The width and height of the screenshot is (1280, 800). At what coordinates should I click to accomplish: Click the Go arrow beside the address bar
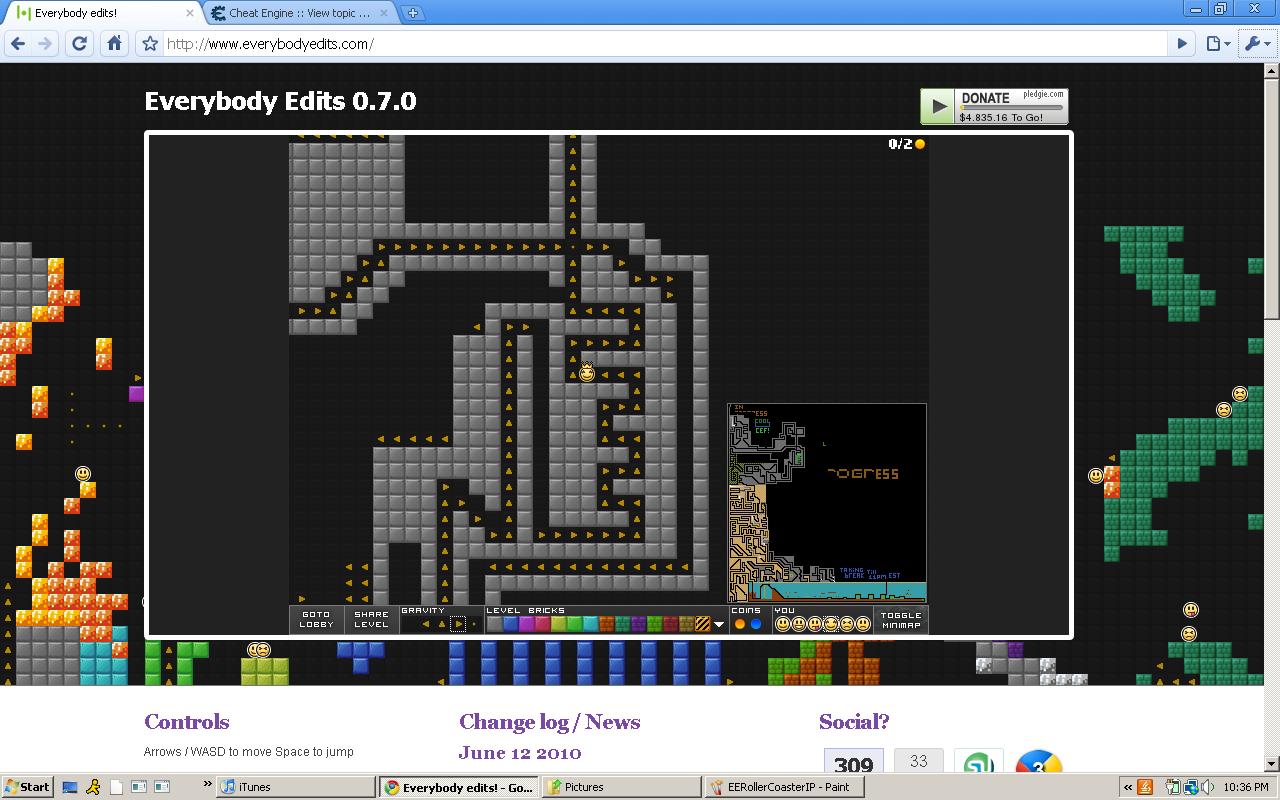tap(1182, 43)
